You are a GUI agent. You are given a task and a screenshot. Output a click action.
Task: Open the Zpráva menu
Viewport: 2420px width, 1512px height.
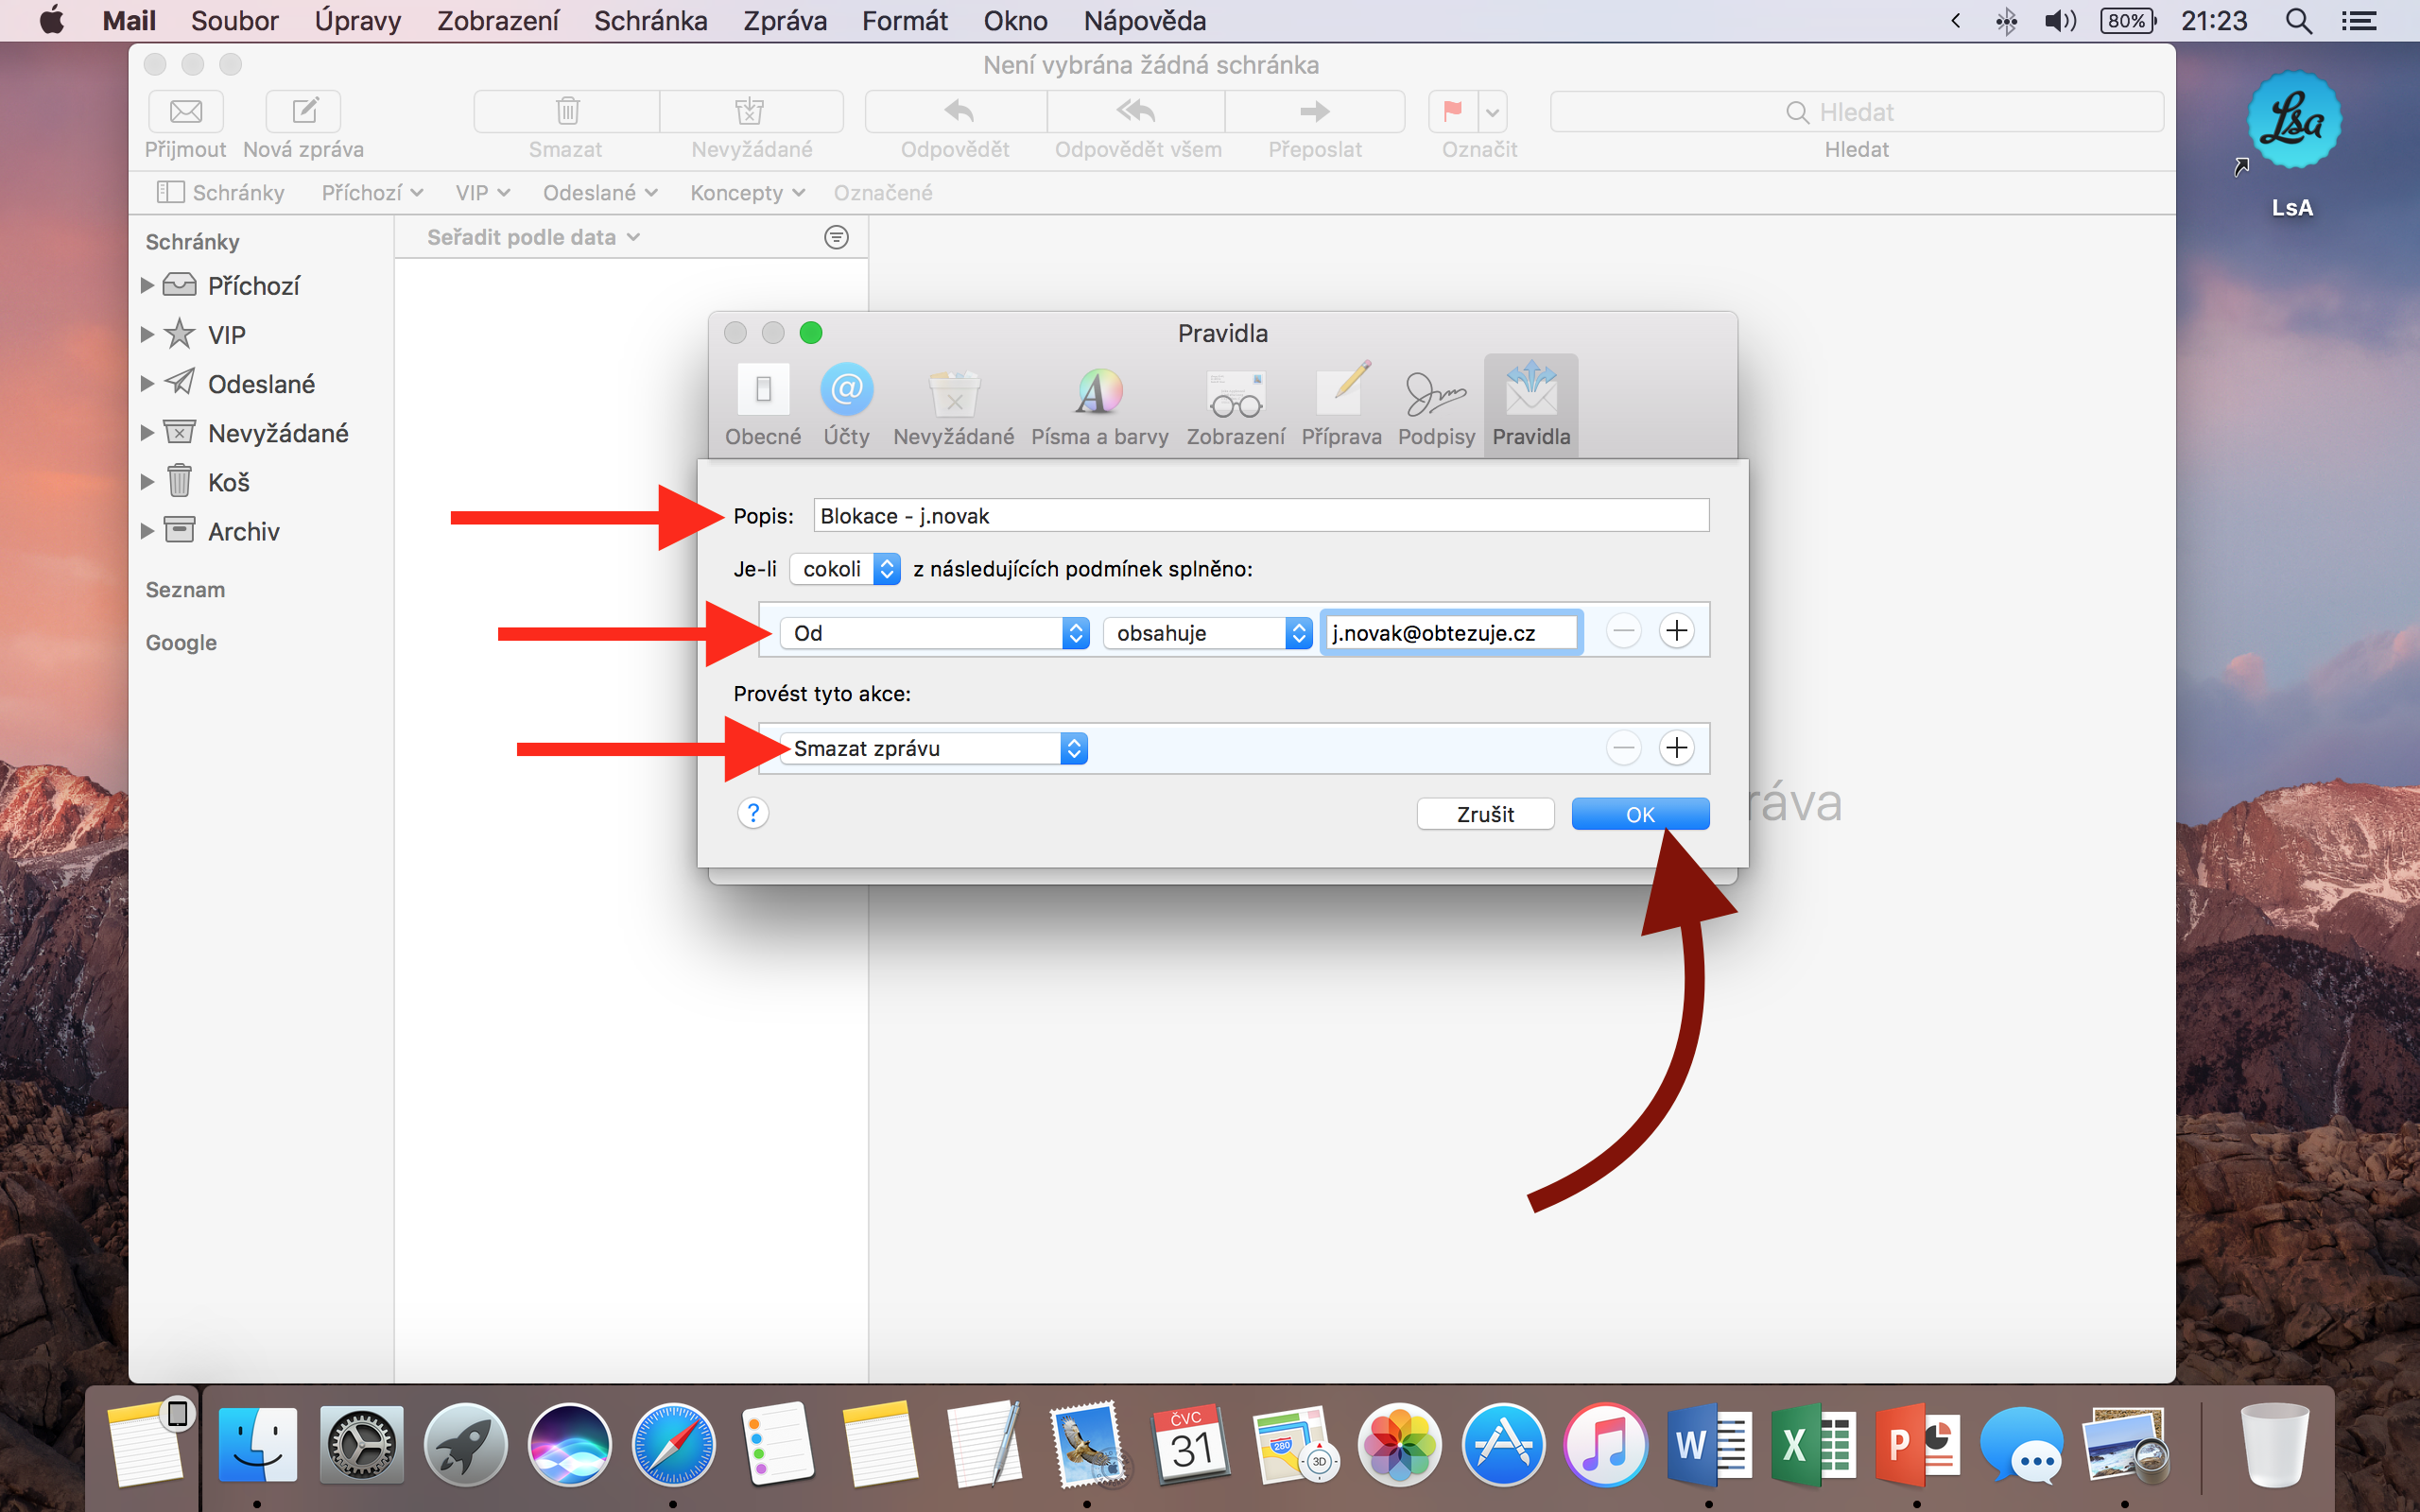(784, 21)
